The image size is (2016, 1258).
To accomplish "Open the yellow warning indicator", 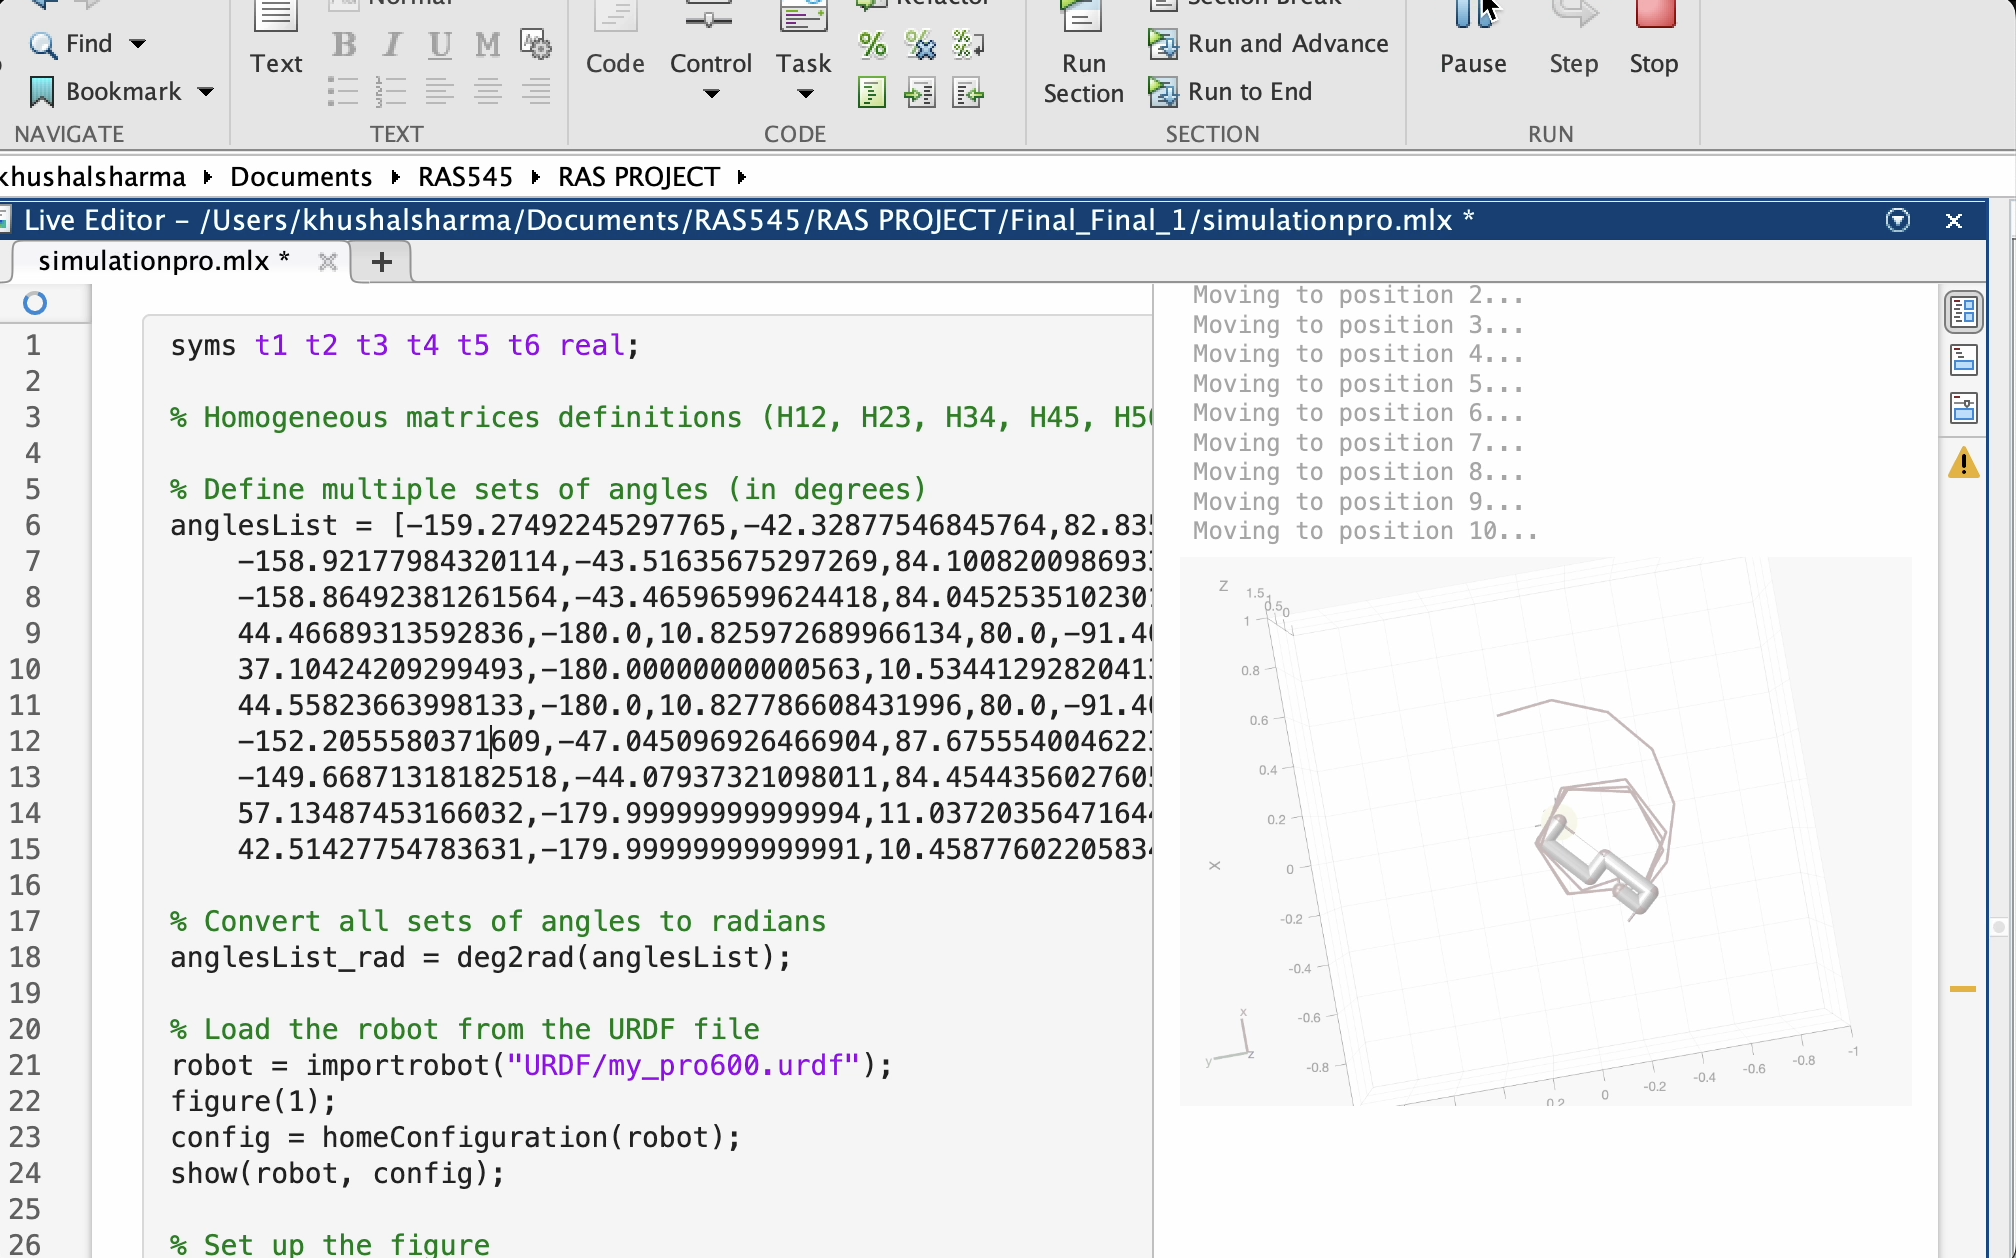I will point(1963,463).
